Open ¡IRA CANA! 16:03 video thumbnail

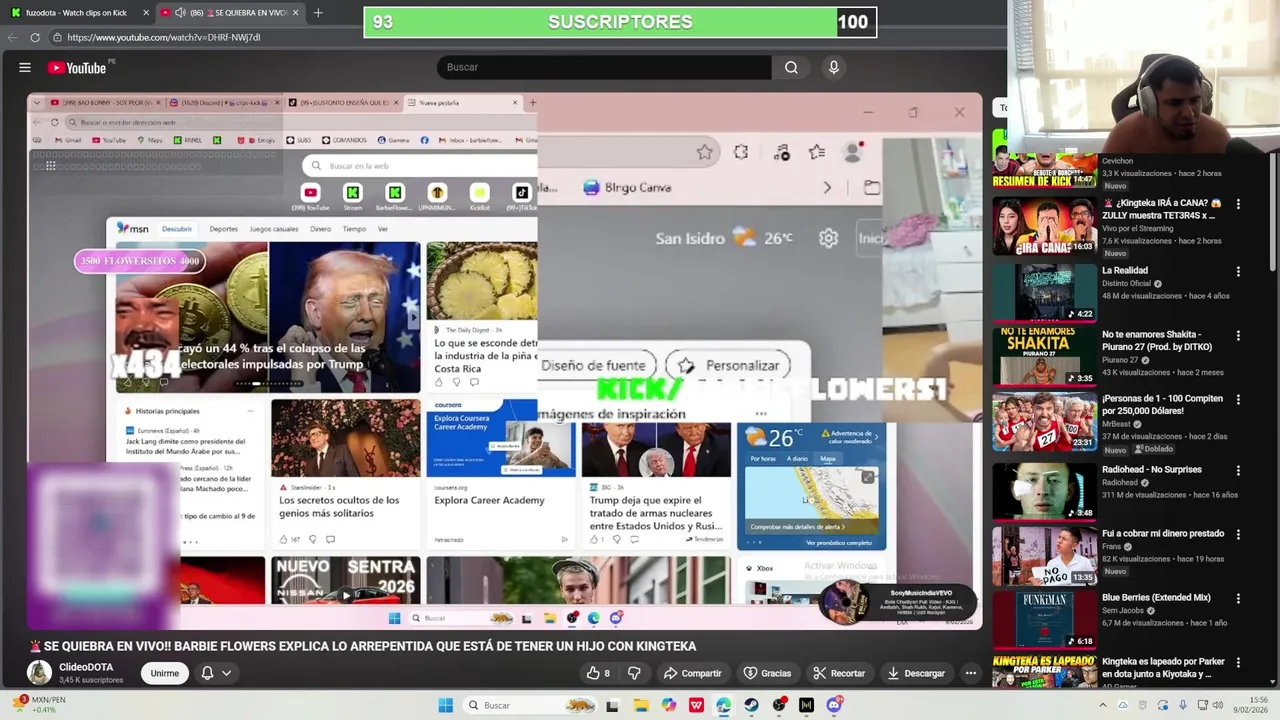point(1044,226)
